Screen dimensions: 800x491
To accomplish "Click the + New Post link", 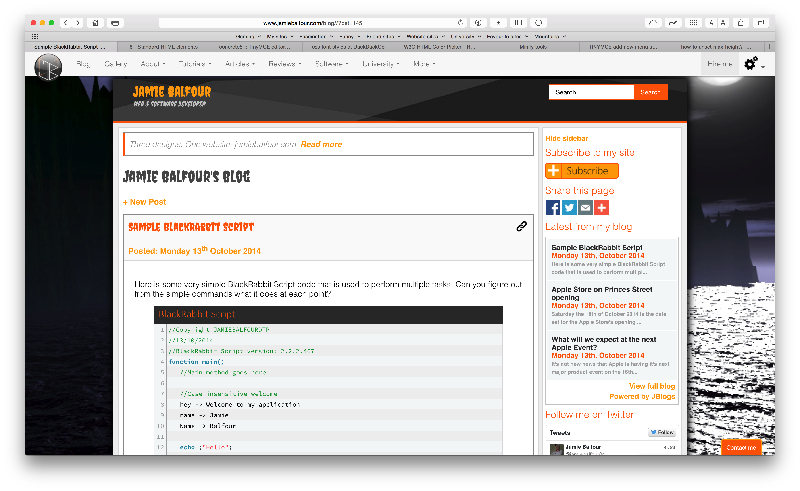I will (x=144, y=202).
